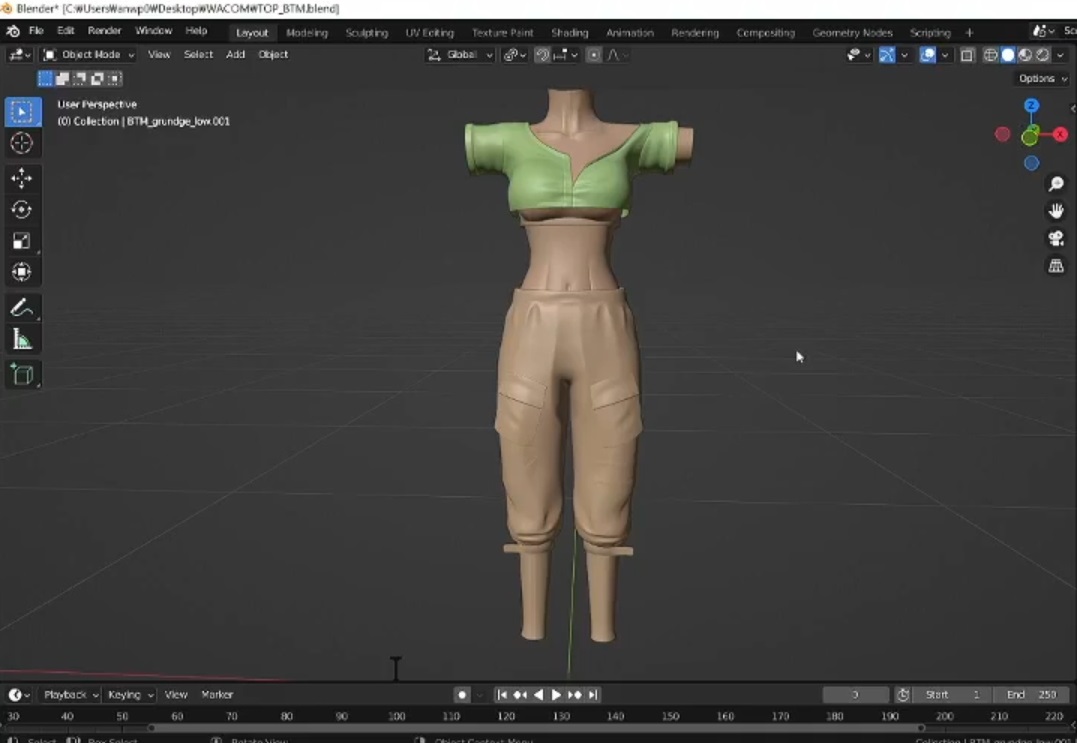Open the Edit menu
The image size is (1077, 743).
65,31
